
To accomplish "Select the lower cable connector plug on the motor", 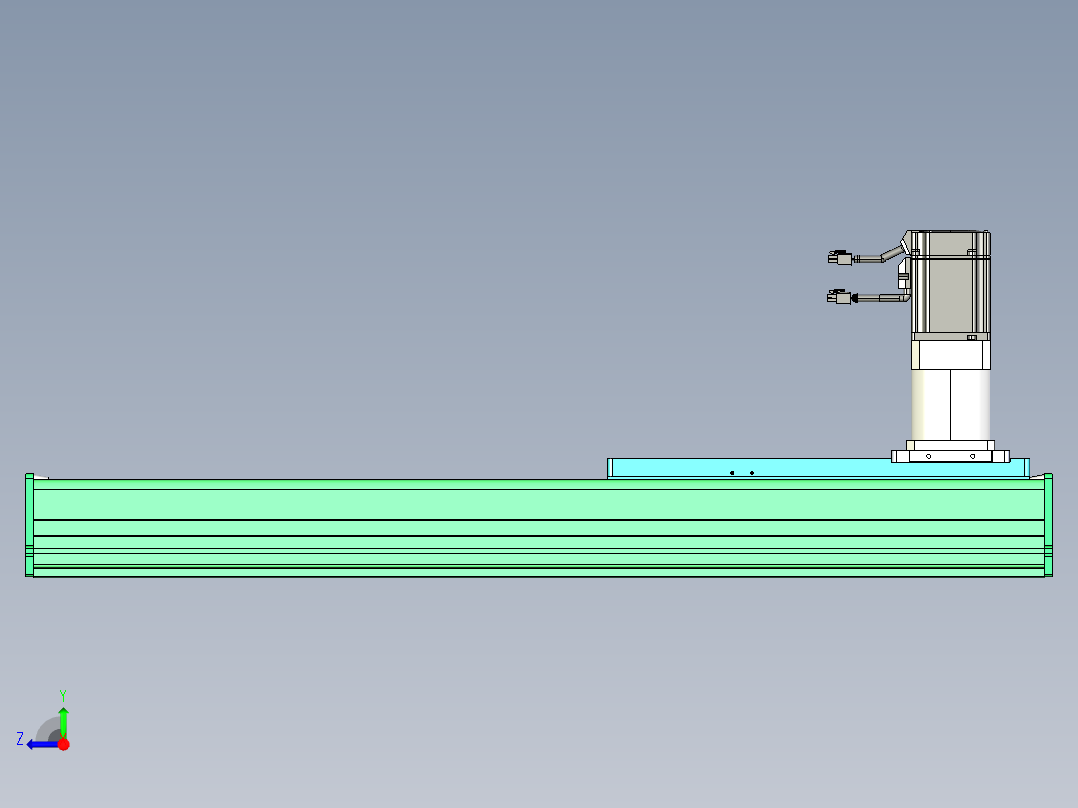I will [x=839, y=297].
